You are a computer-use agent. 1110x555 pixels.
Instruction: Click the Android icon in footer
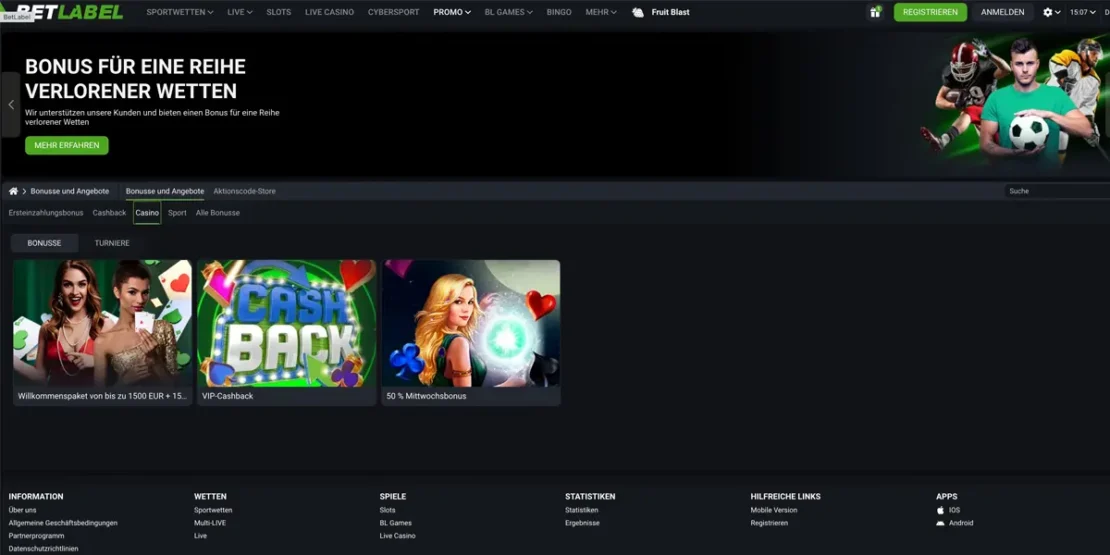(x=940, y=523)
